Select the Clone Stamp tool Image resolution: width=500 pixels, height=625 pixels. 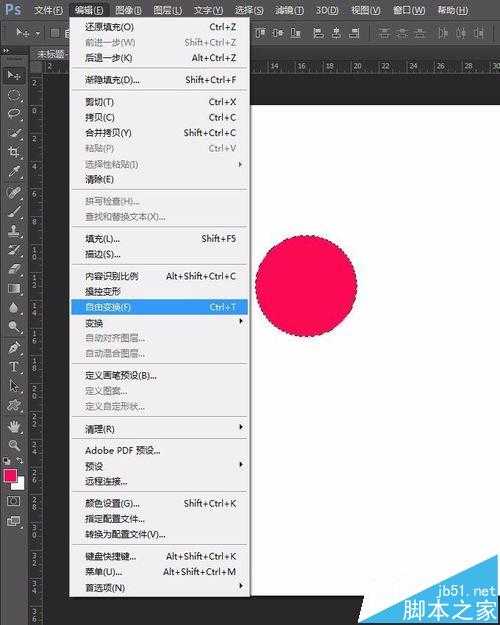14,231
